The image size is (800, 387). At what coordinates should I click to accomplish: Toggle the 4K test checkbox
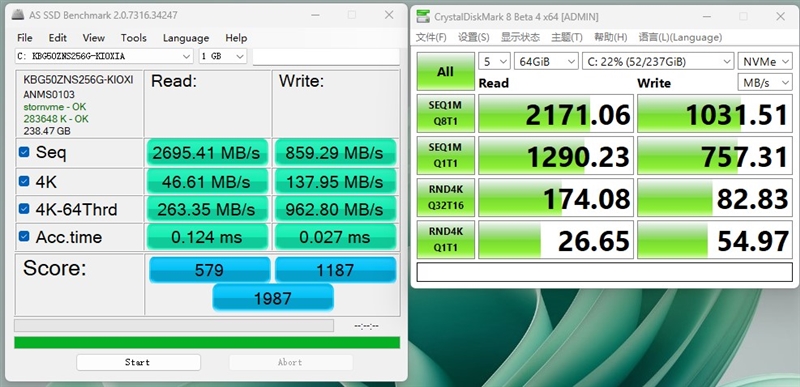point(24,181)
